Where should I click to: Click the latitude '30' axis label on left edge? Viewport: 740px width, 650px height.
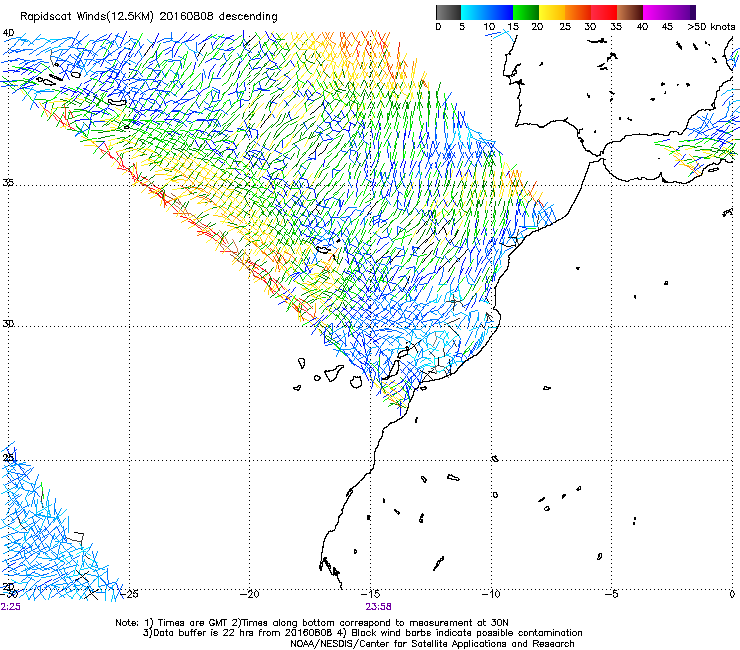tap(8, 324)
